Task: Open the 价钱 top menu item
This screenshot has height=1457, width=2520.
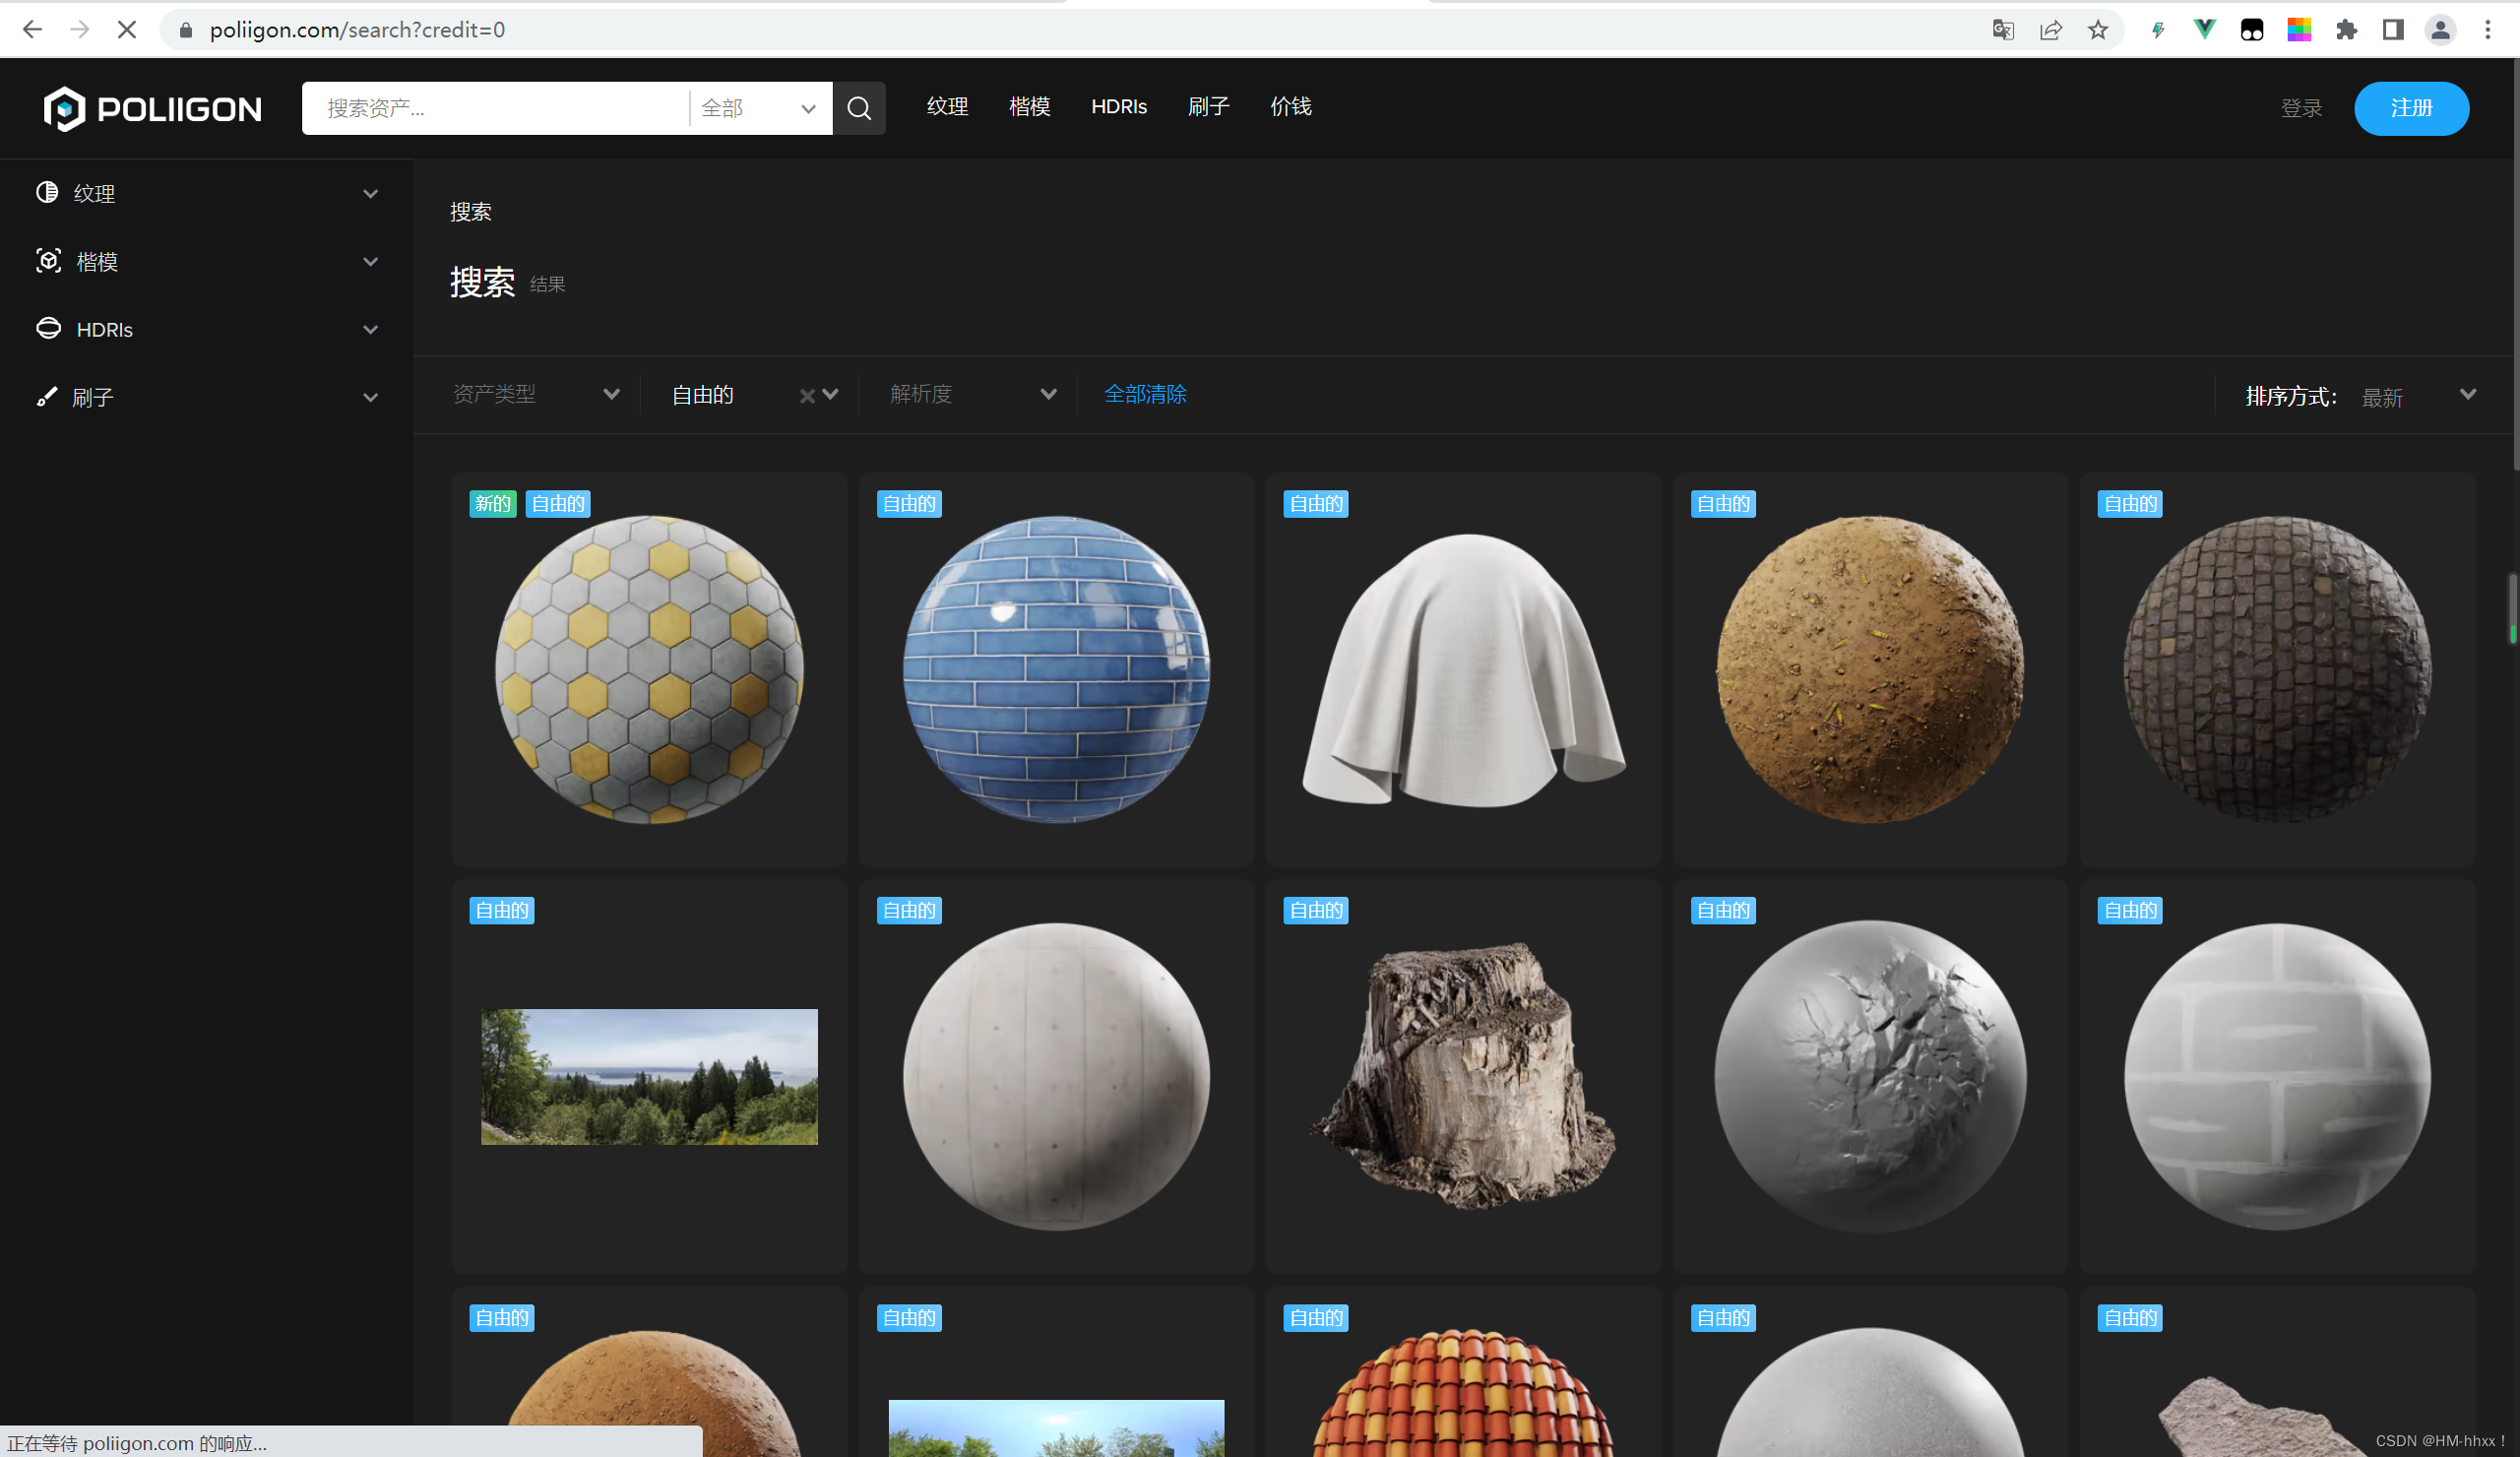Action: pyautogui.click(x=1290, y=106)
